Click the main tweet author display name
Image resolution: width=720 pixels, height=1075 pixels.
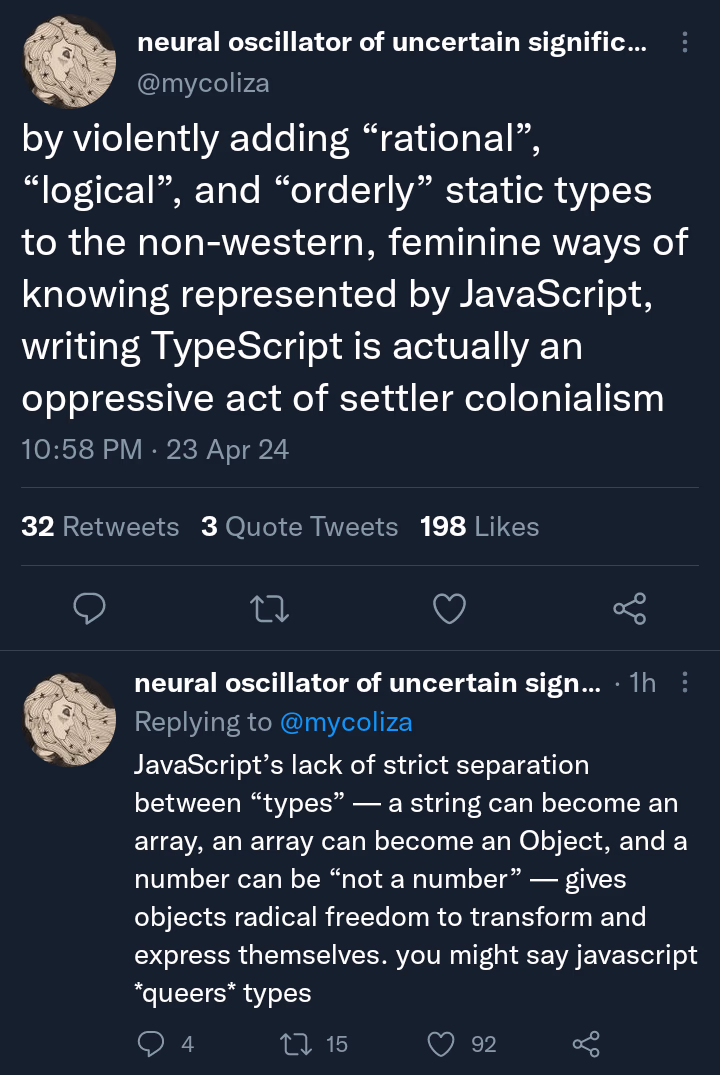pyautogui.click(x=392, y=43)
